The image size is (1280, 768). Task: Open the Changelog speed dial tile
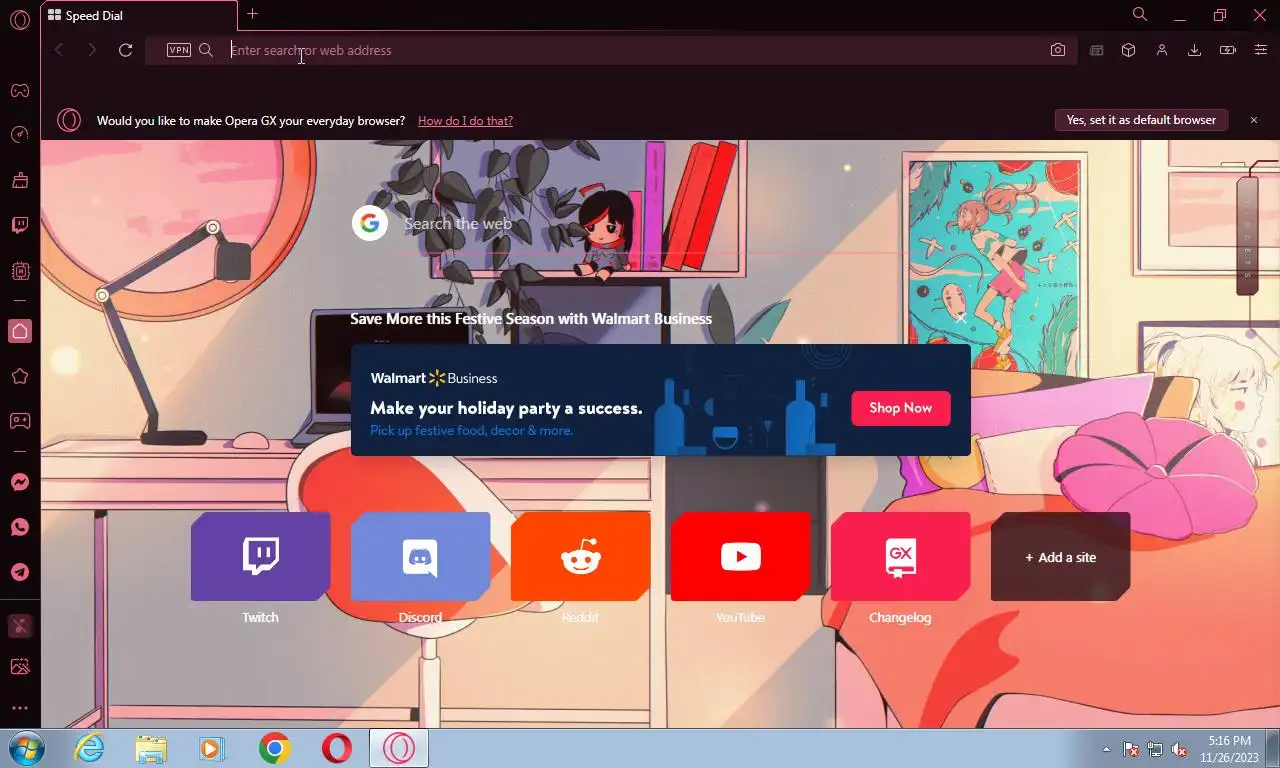(900, 557)
